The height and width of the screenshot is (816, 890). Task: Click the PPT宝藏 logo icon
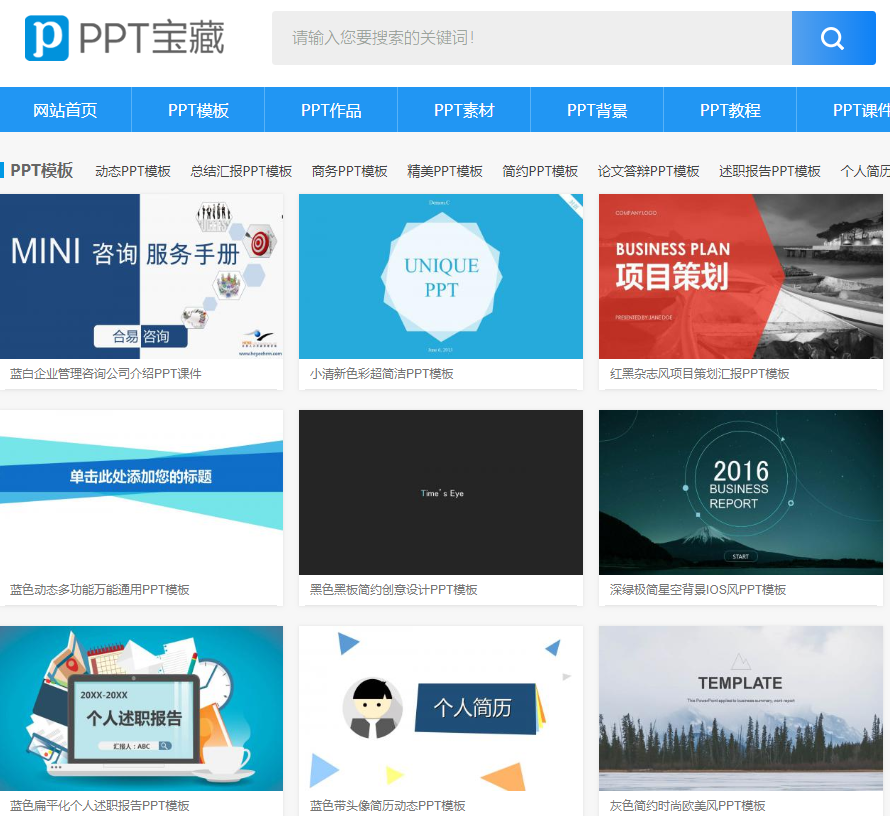point(47,38)
